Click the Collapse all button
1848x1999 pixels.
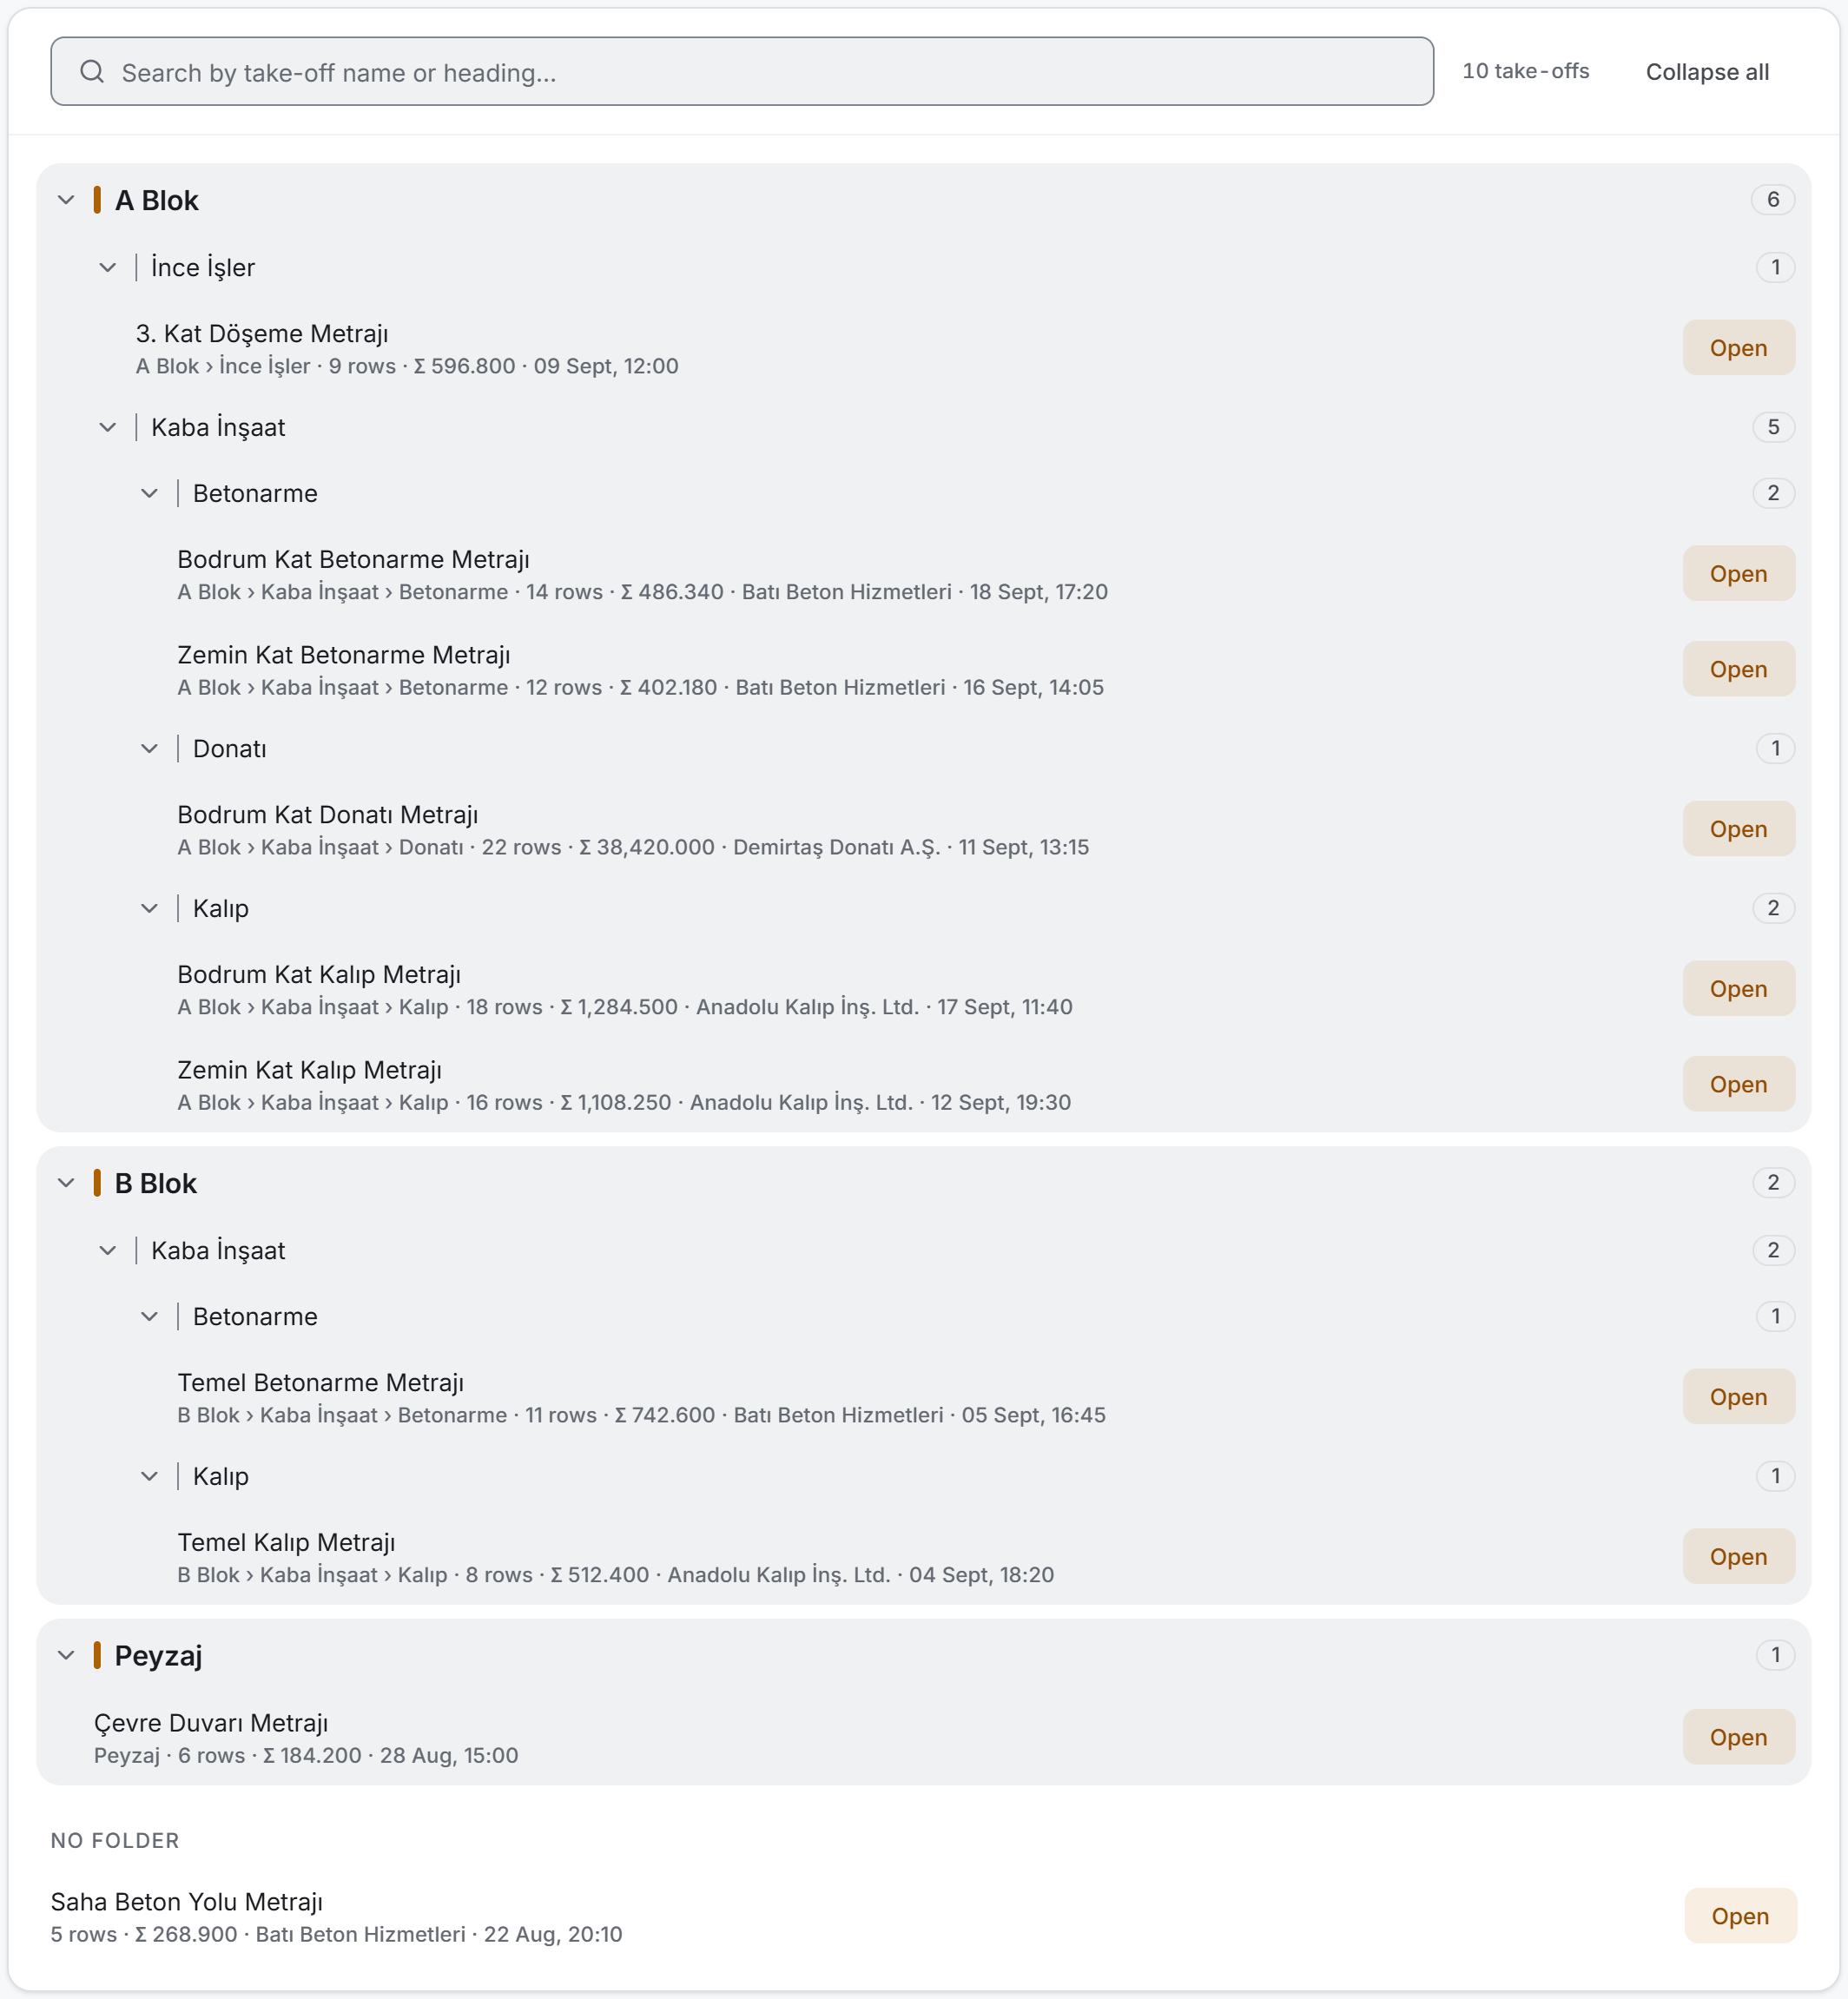point(1707,72)
